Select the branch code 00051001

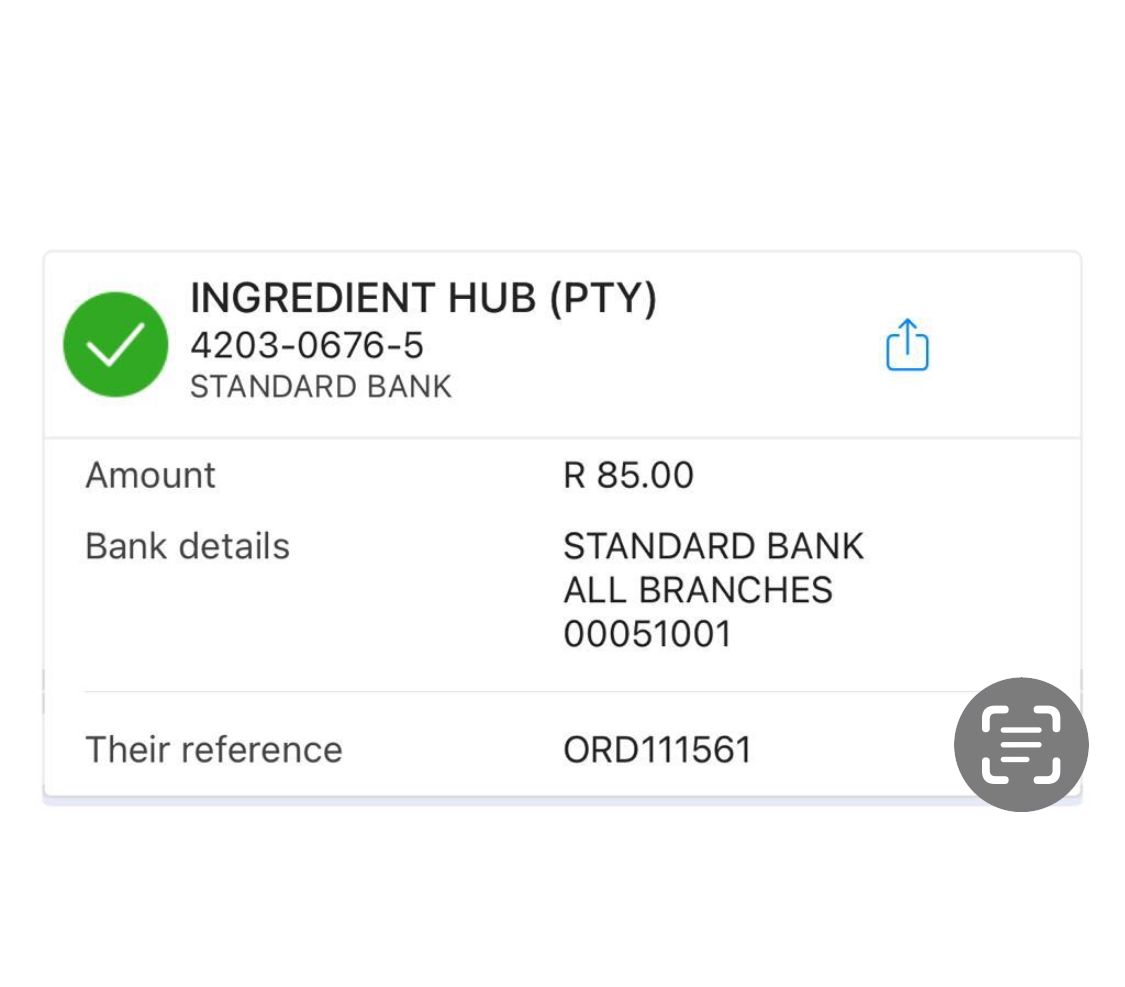tap(647, 634)
